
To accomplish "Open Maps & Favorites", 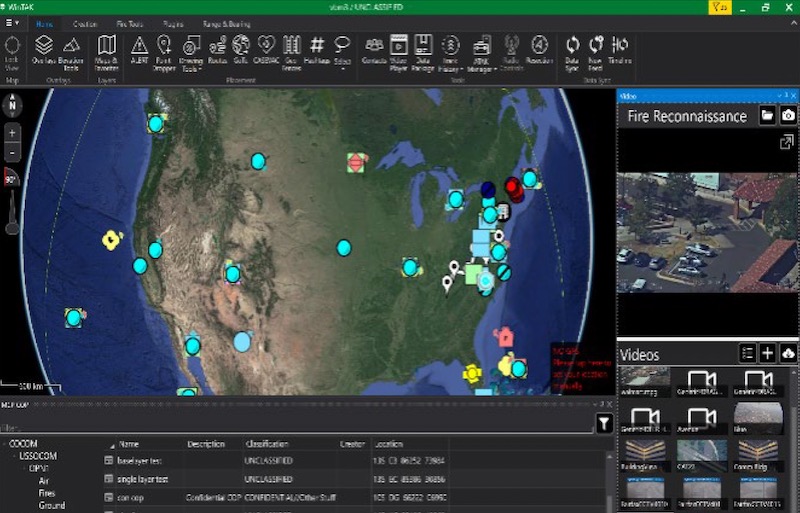I will 107,53.
